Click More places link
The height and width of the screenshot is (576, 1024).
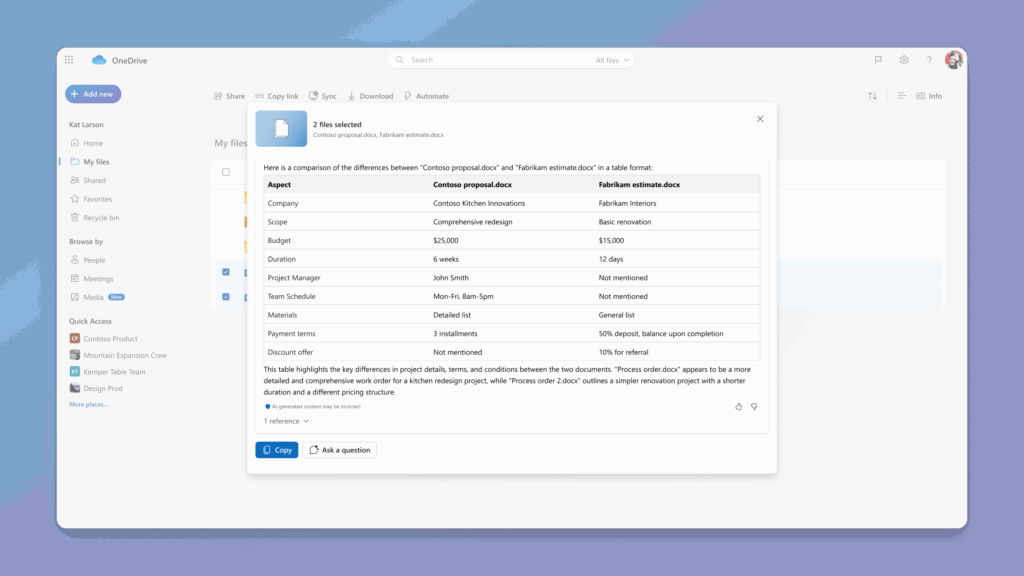click(88, 404)
